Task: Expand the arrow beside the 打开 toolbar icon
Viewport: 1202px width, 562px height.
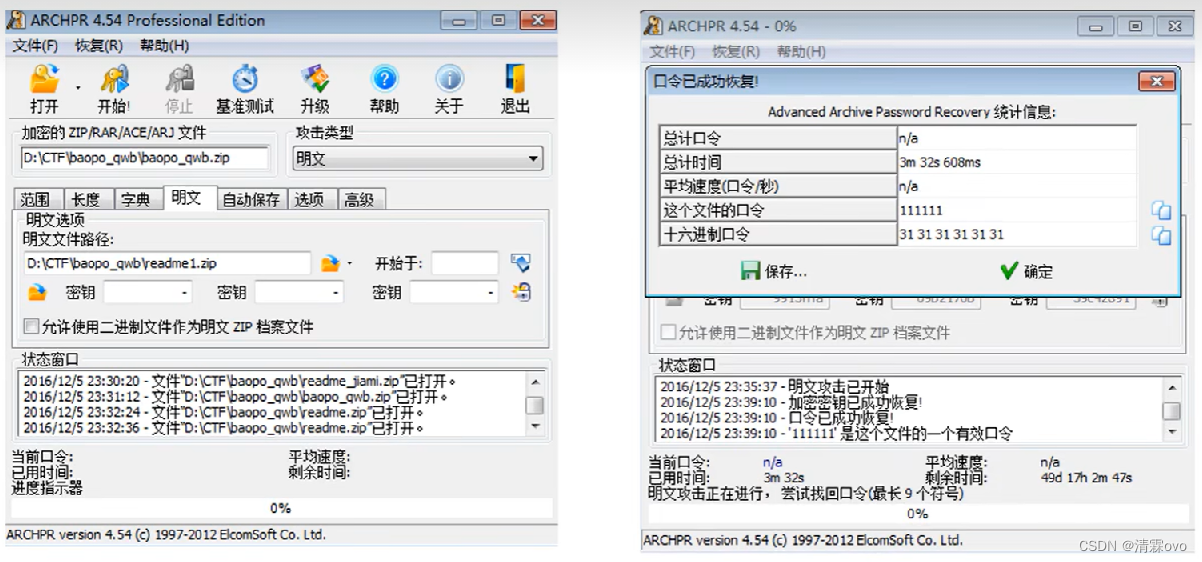Action: coord(79,88)
